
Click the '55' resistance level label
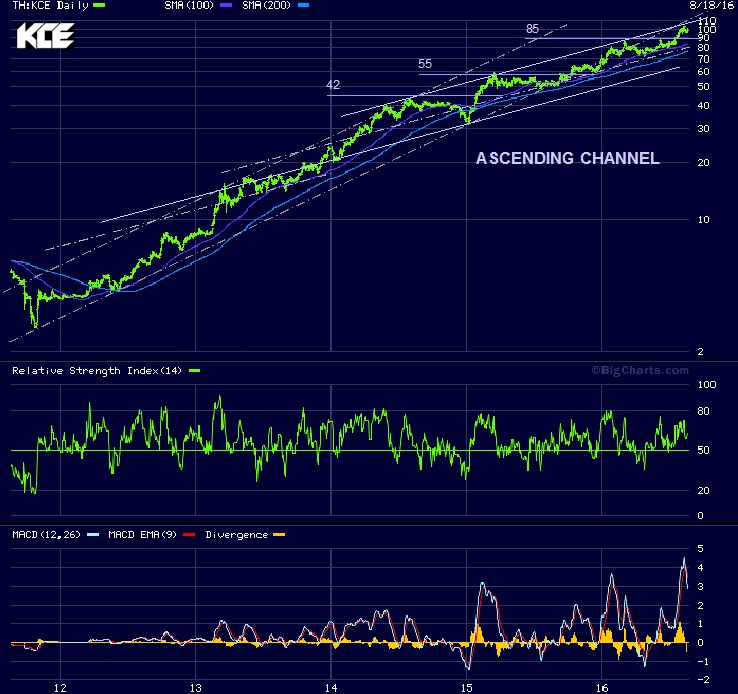425,64
